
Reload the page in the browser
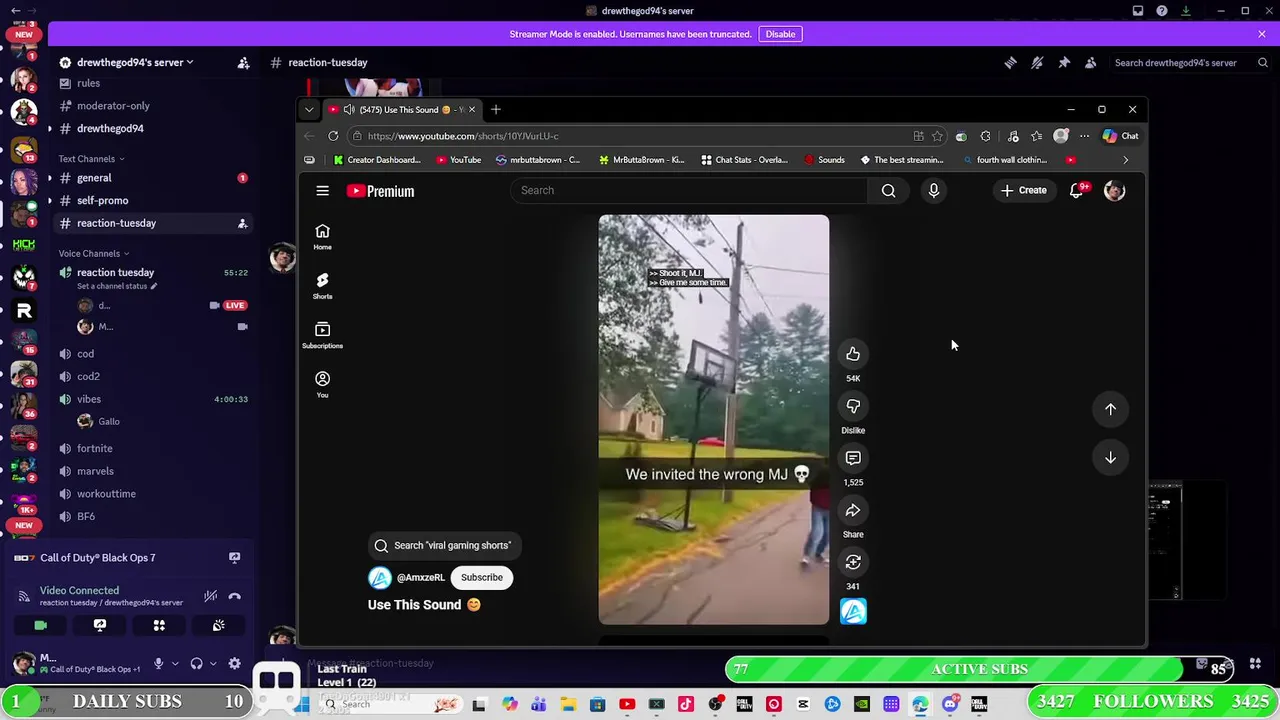point(333,136)
